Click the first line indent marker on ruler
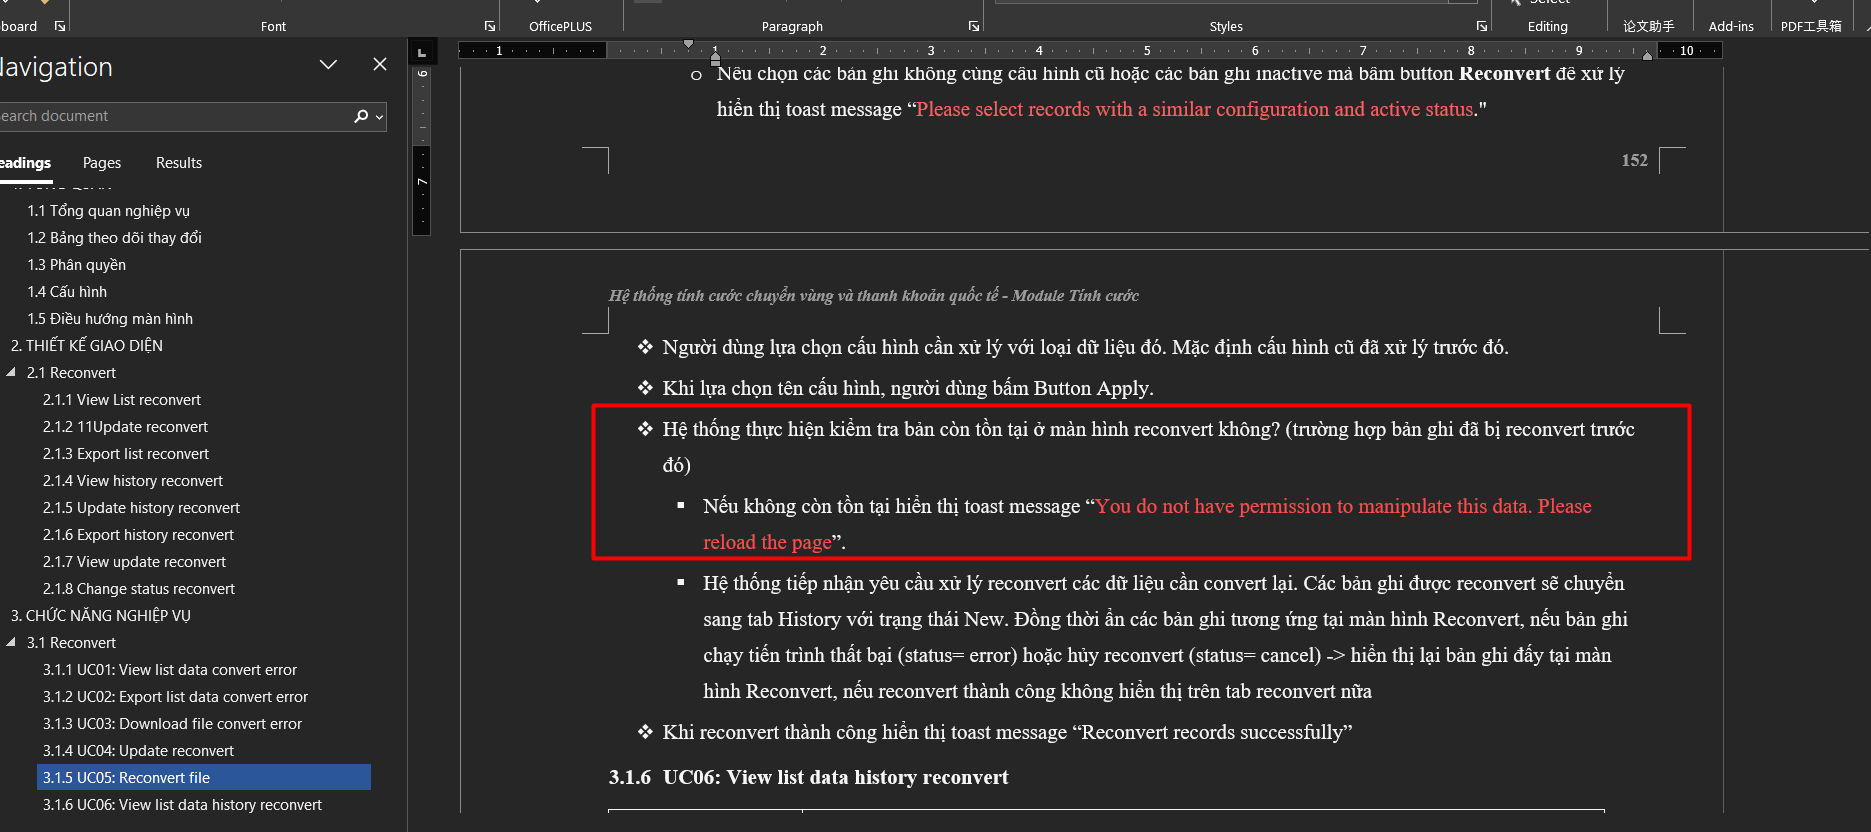Viewport: 1871px width, 832px height. pyautogui.click(x=688, y=44)
